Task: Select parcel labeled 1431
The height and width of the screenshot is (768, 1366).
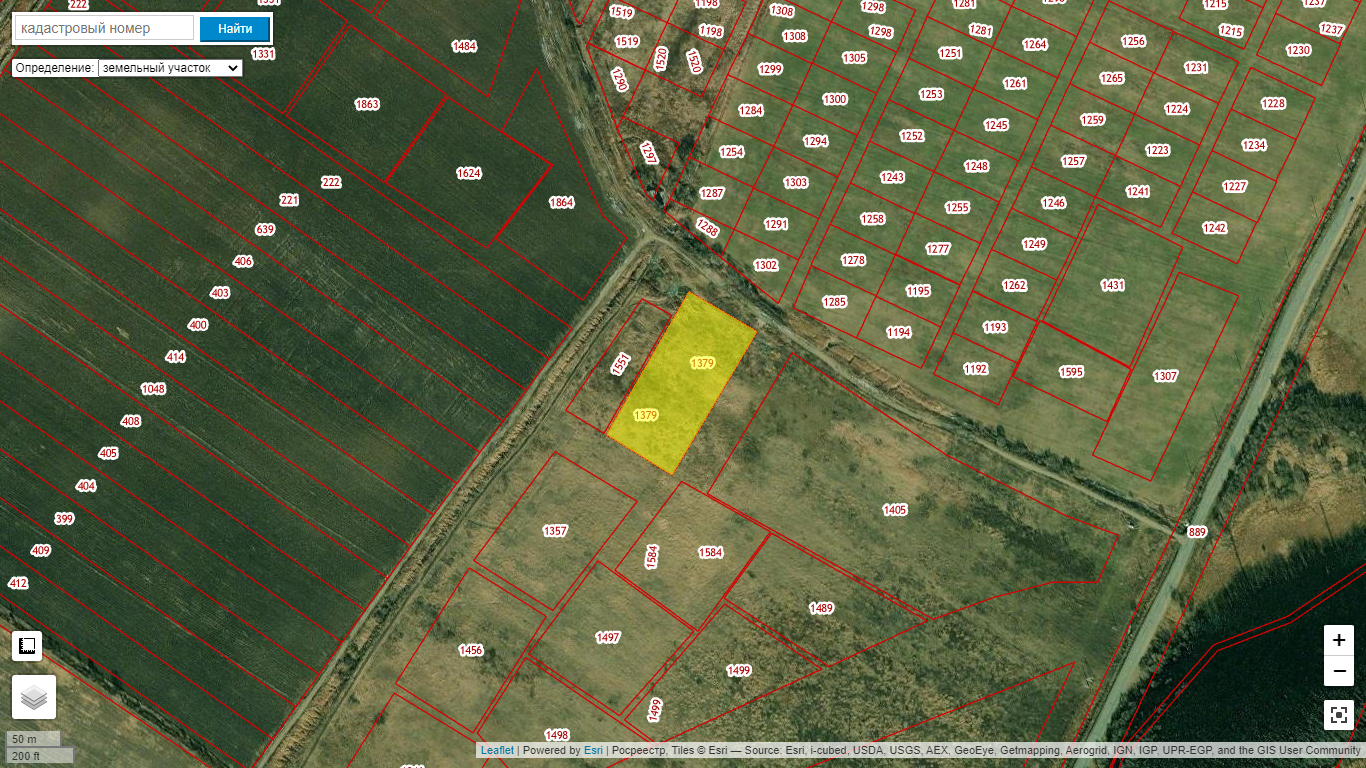Action: coord(1113,285)
